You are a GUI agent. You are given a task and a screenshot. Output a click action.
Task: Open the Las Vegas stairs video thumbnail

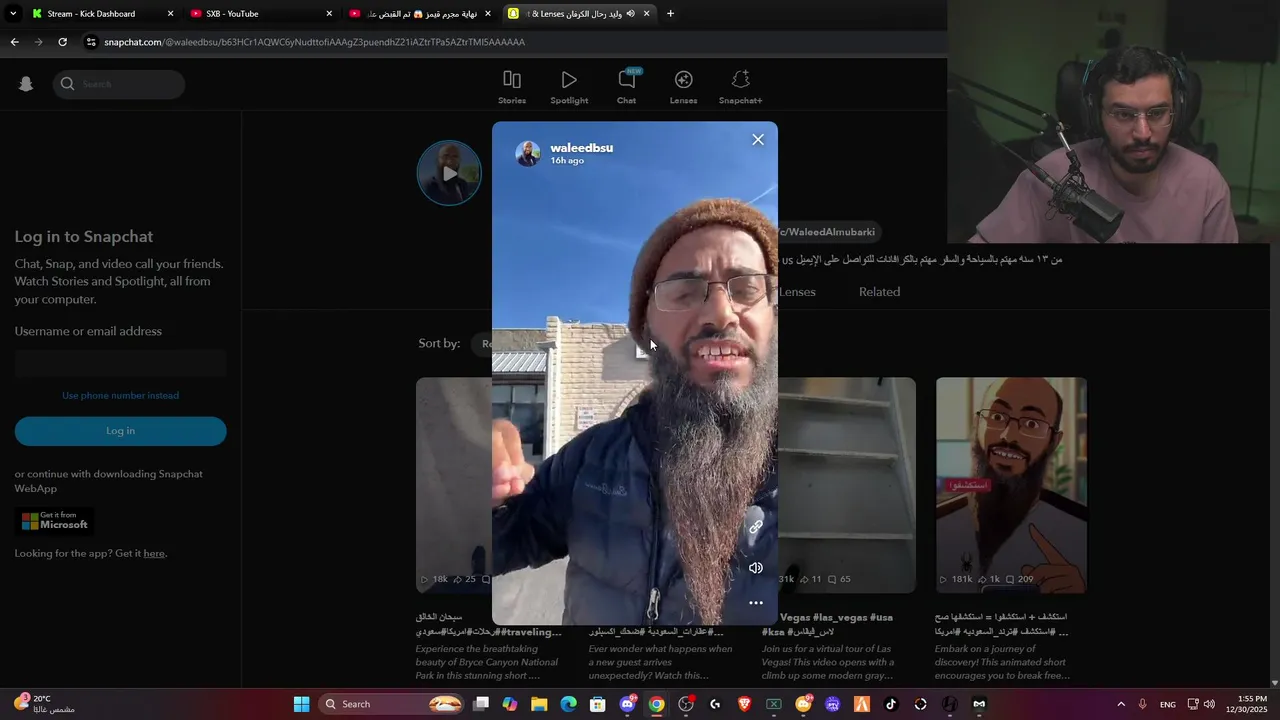click(x=847, y=485)
